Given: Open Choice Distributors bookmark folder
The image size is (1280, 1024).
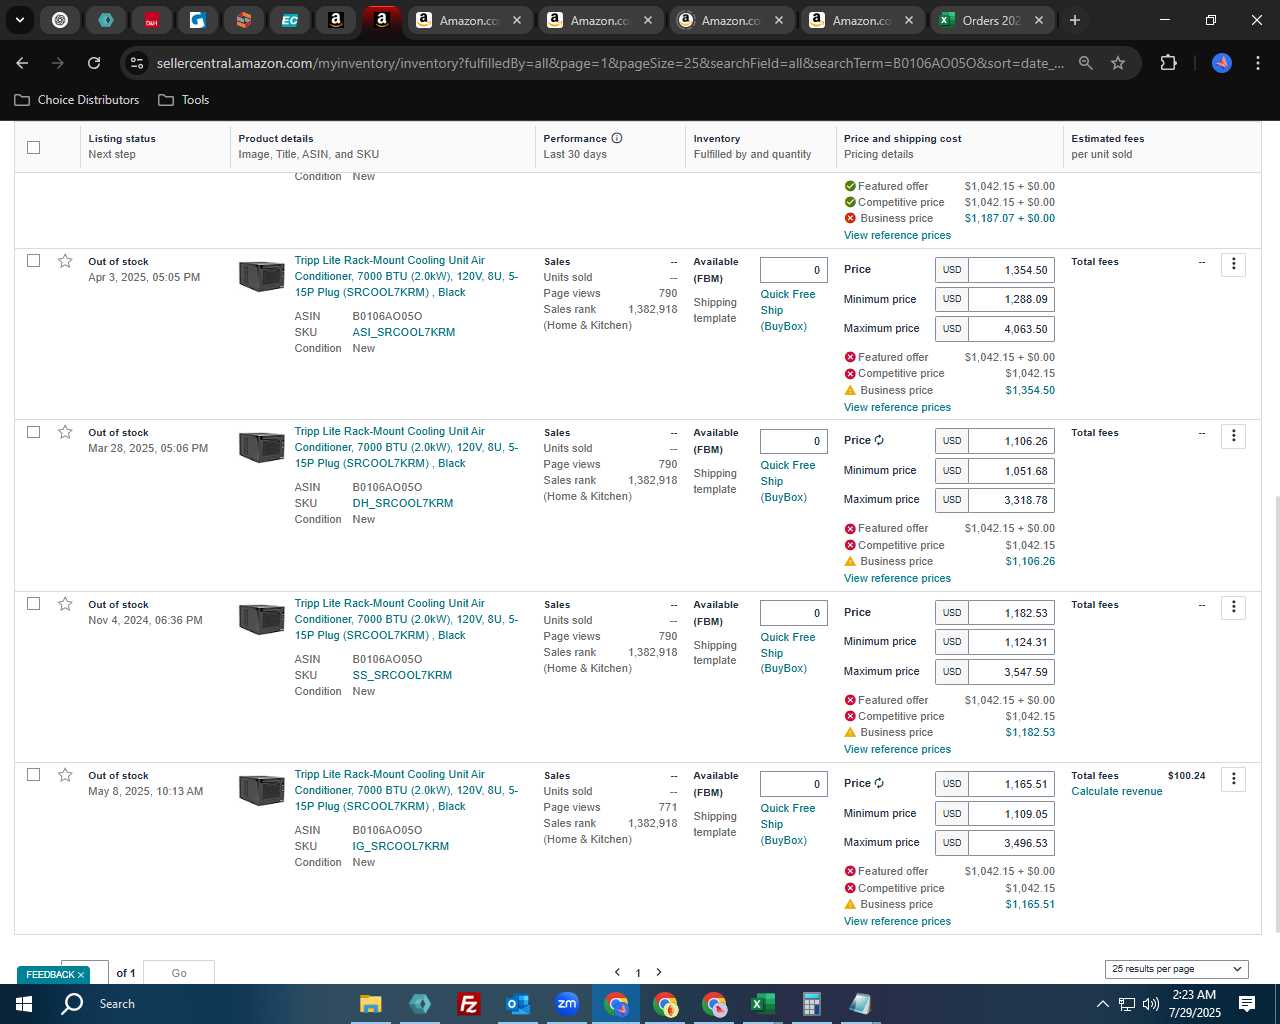Looking at the screenshot, I should tap(77, 100).
